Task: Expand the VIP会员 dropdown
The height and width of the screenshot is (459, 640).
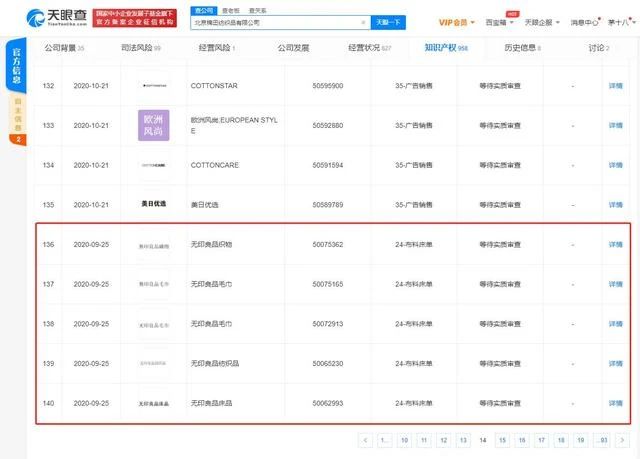Action: point(456,22)
